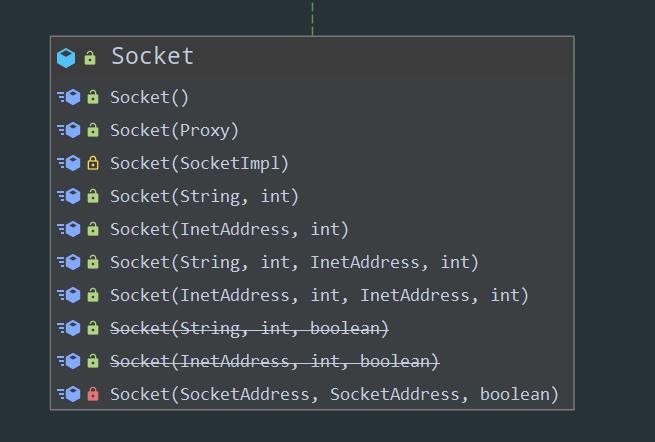Click the blue class icon beside Socket title
The height and width of the screenshot is (442, 655).
click(x=66, y=58)
